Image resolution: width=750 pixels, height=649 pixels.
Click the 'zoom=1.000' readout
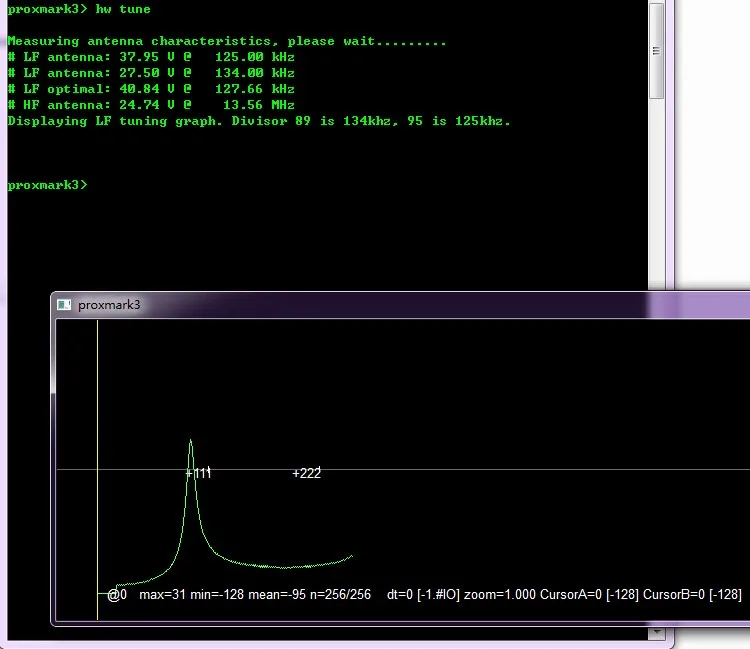(x=500, y=594)
